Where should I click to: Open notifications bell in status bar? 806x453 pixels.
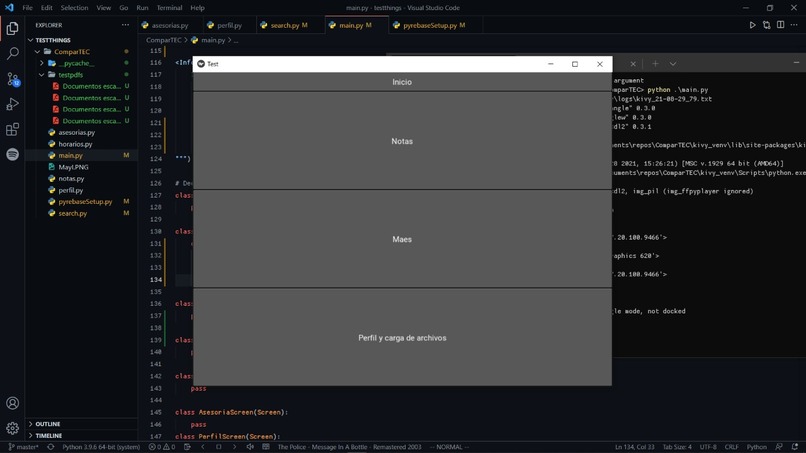point(795,447)
